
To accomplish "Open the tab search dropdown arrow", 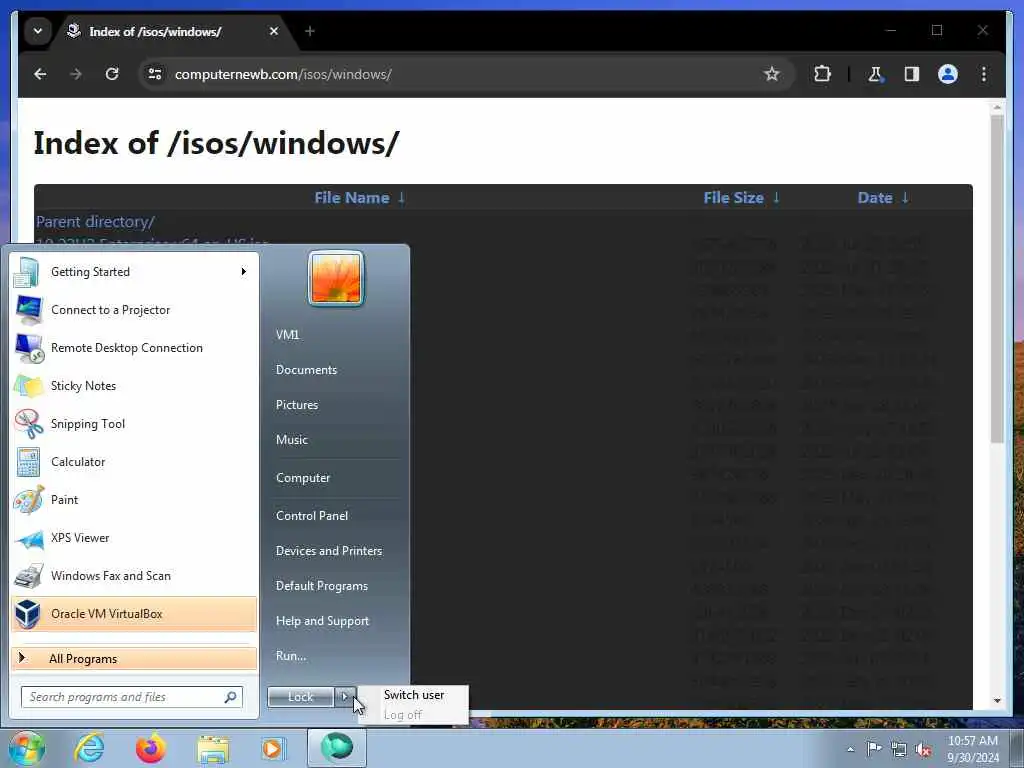I will pyautogui.click(x=38, y=31).
